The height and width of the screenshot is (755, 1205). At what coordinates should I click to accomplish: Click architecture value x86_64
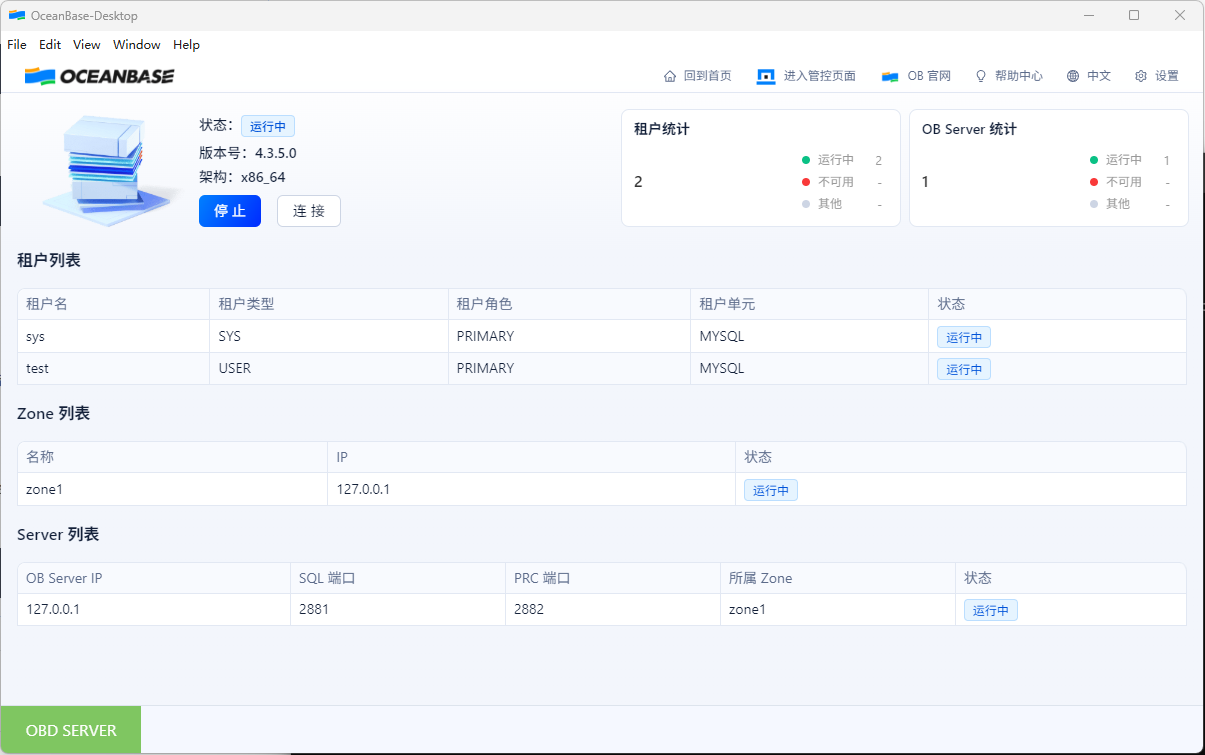[x=263, y=177]
